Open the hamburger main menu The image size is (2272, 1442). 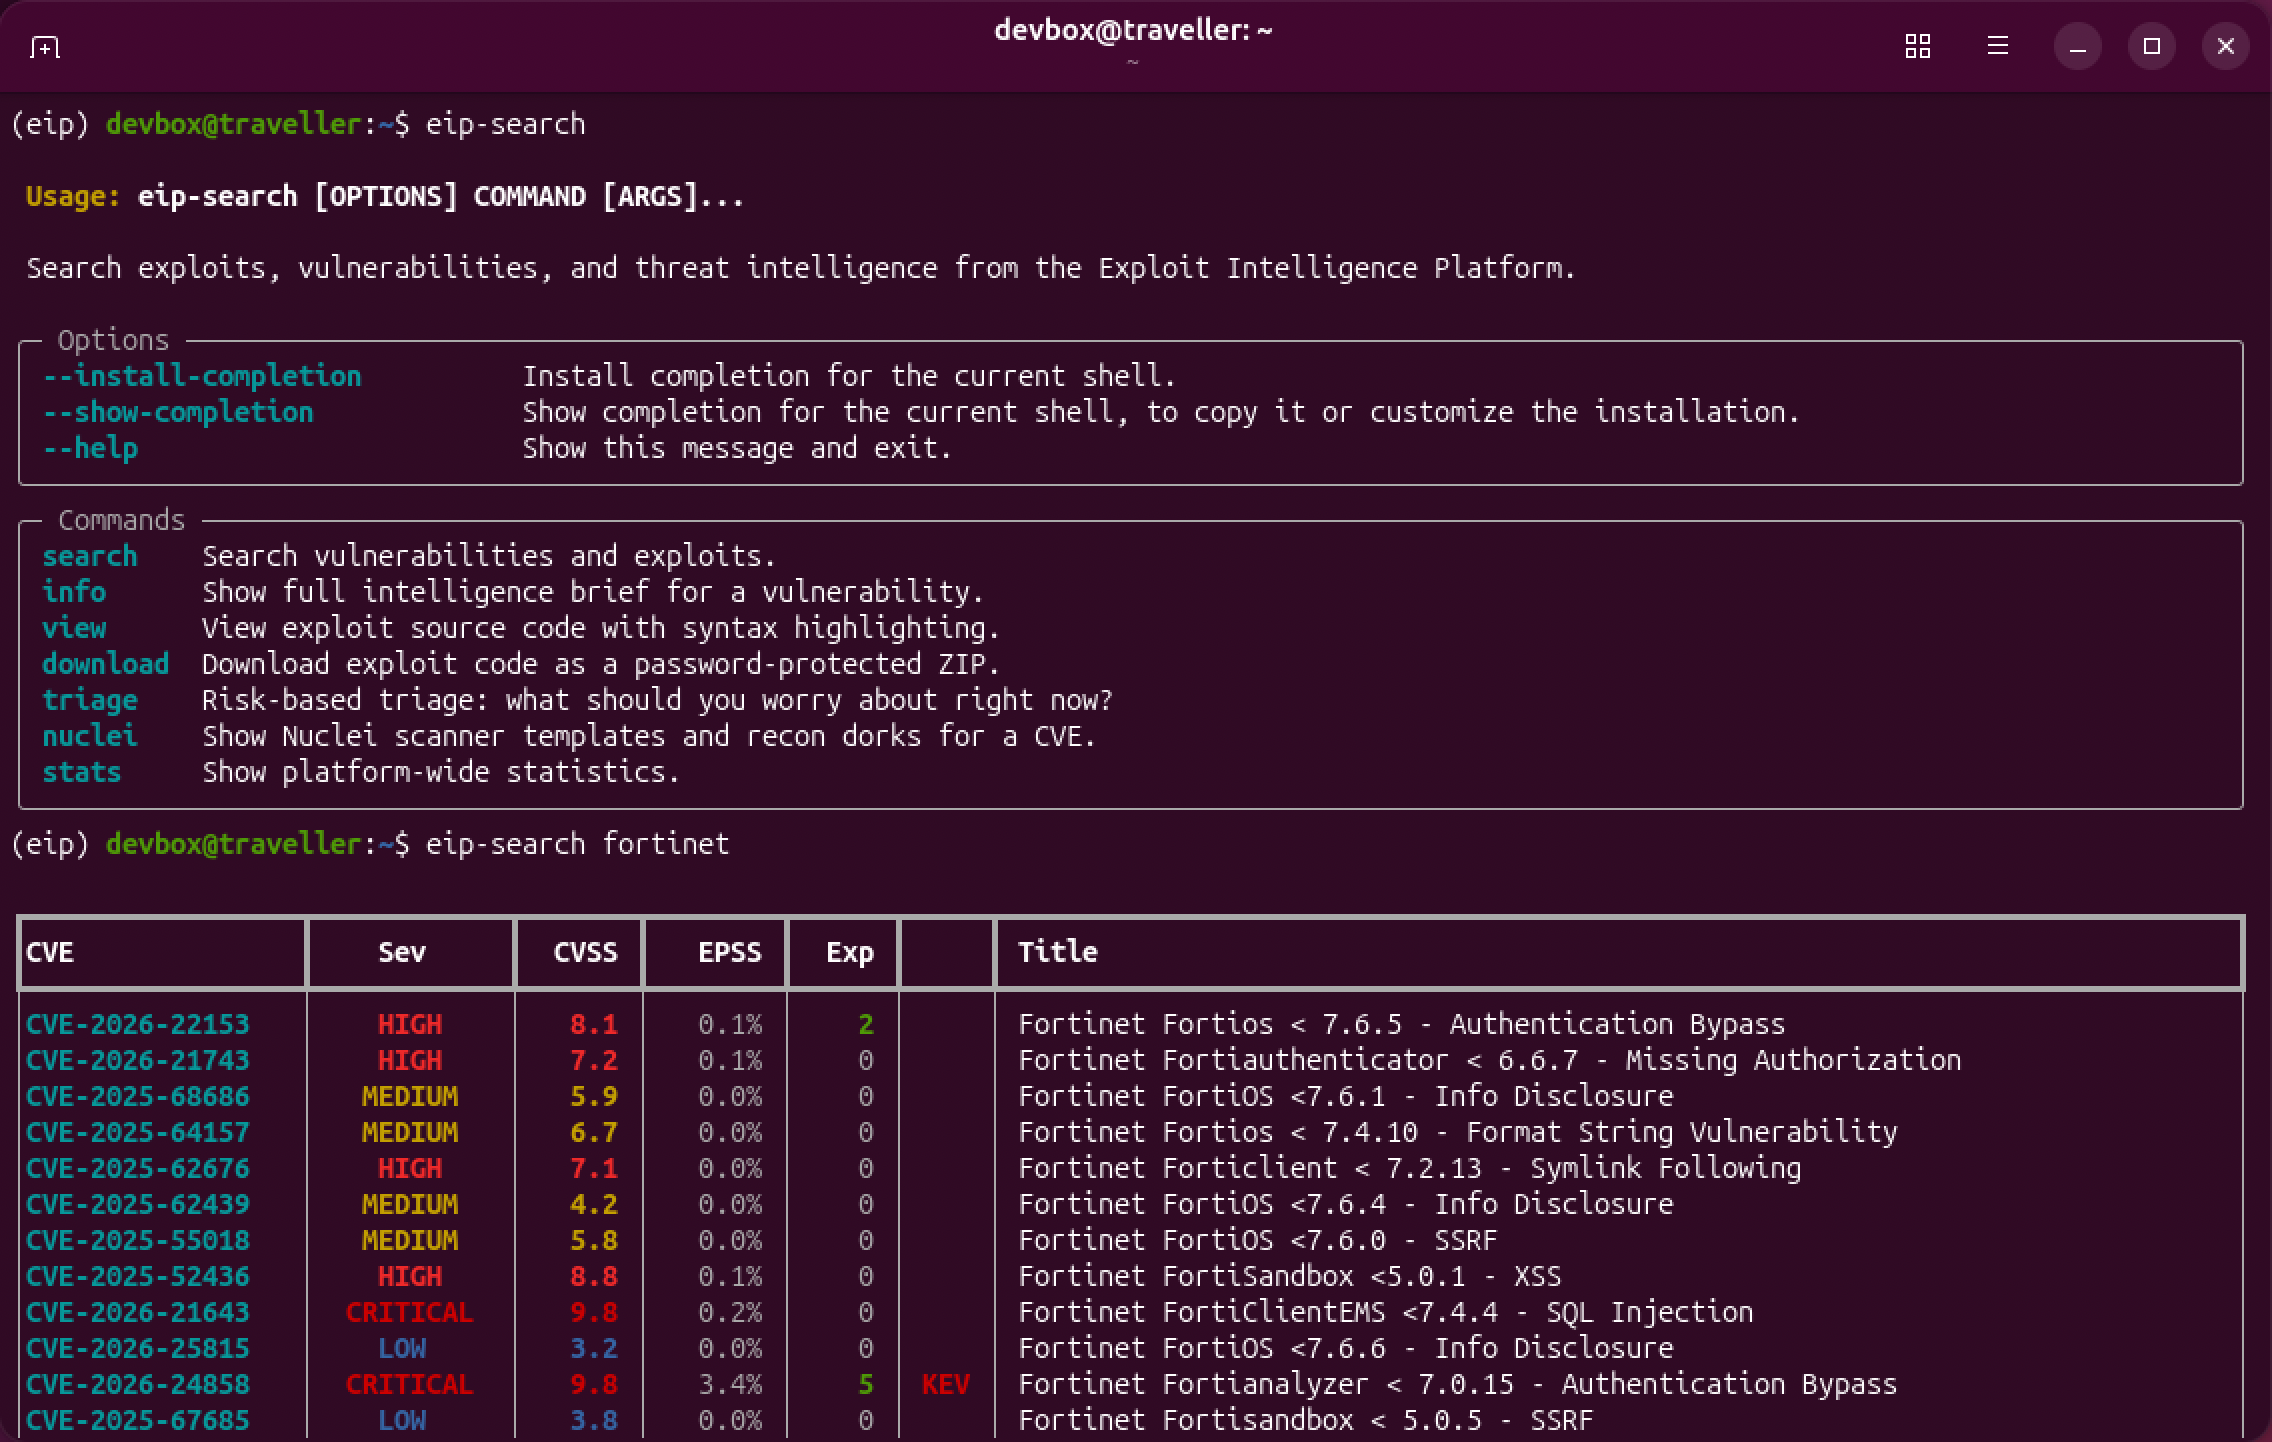(x=1997, y=46)
